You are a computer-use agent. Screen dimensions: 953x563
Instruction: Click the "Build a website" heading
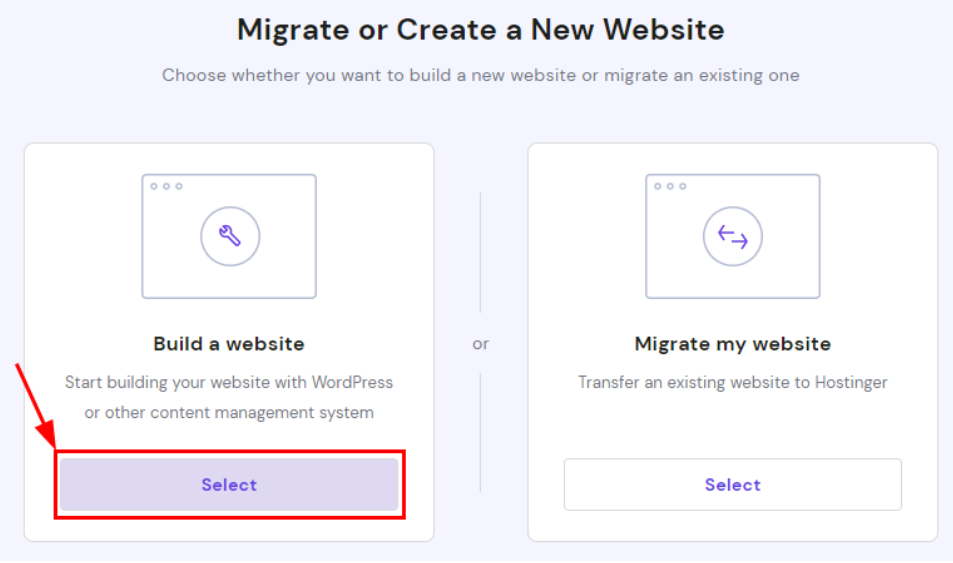point(229,344)
